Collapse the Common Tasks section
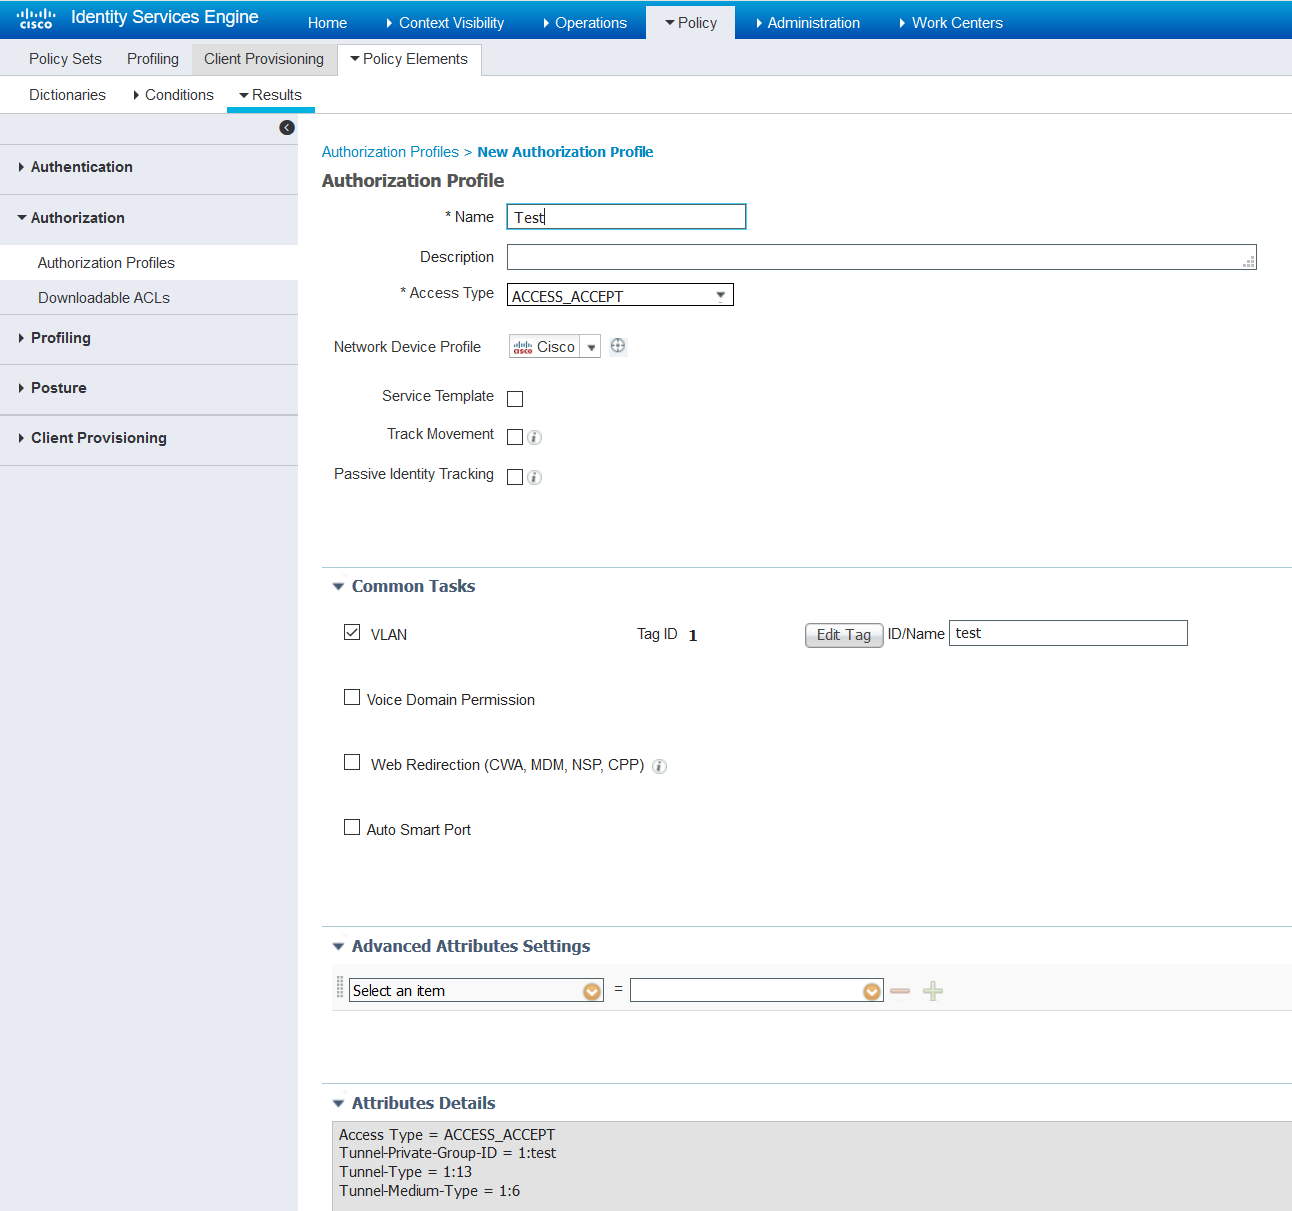 pyautogui.click(x=338, y=586)
